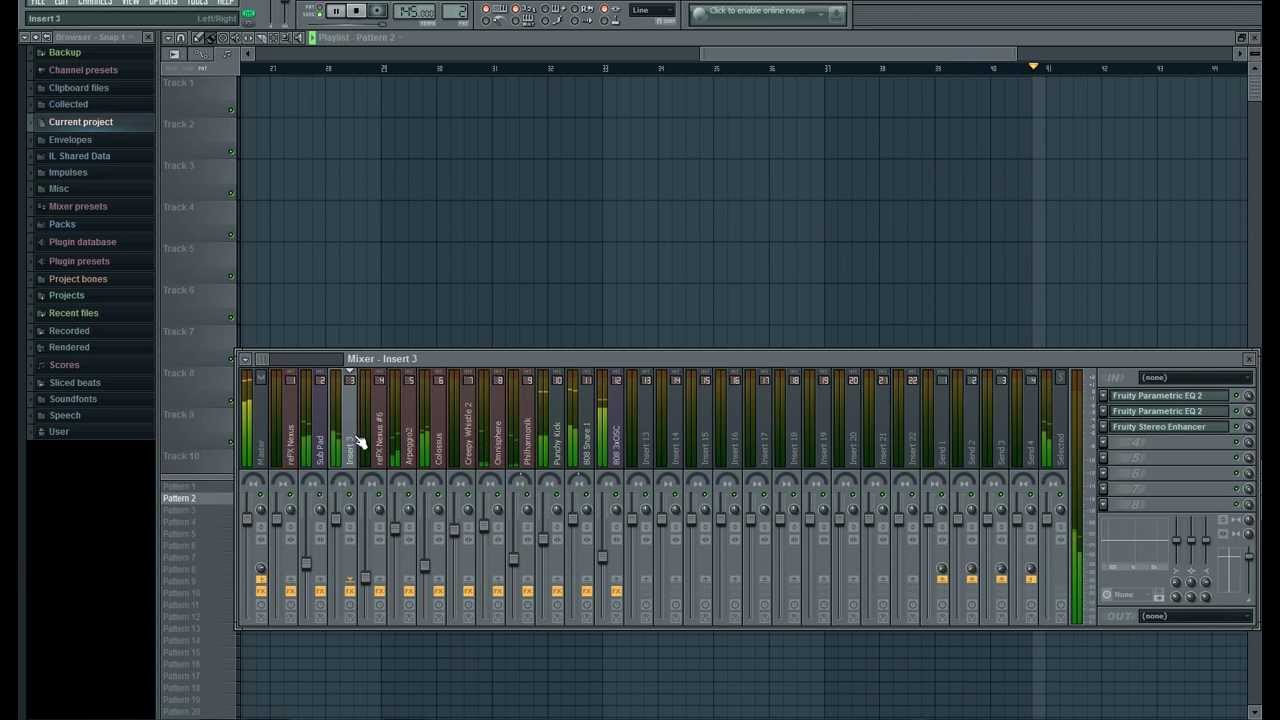Open the mixer IN (none) dropdown
Screen dimensions: 1280x720
click(x=1196, y=378)
